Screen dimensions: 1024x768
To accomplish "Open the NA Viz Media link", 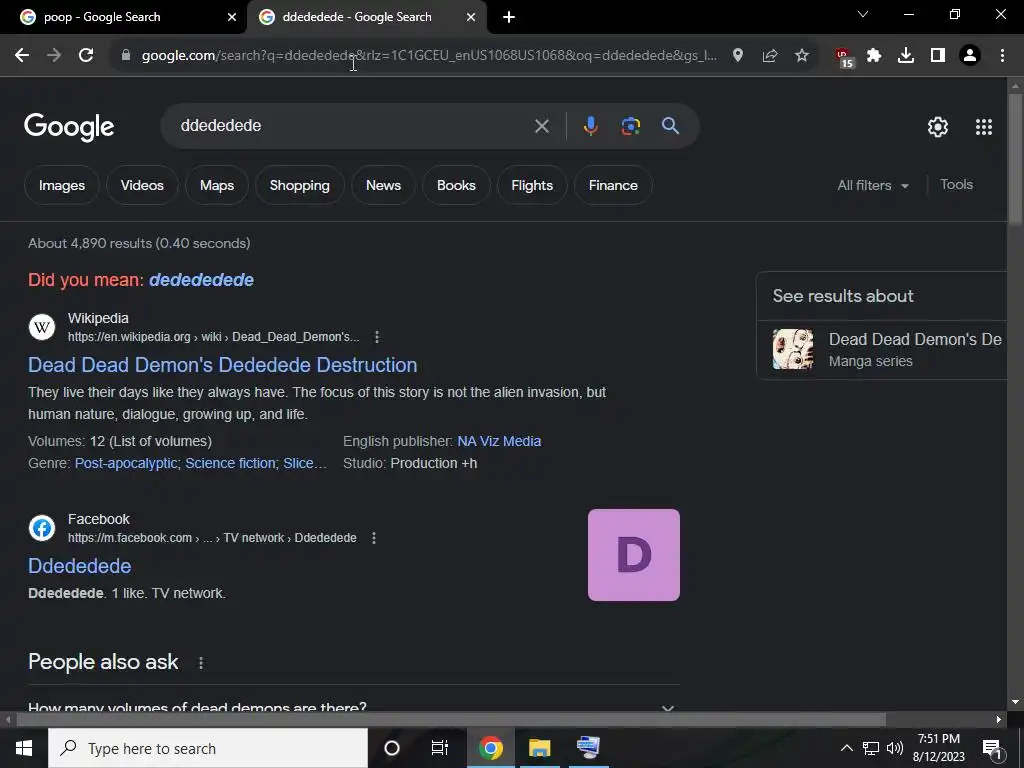I will pos(499,441).
